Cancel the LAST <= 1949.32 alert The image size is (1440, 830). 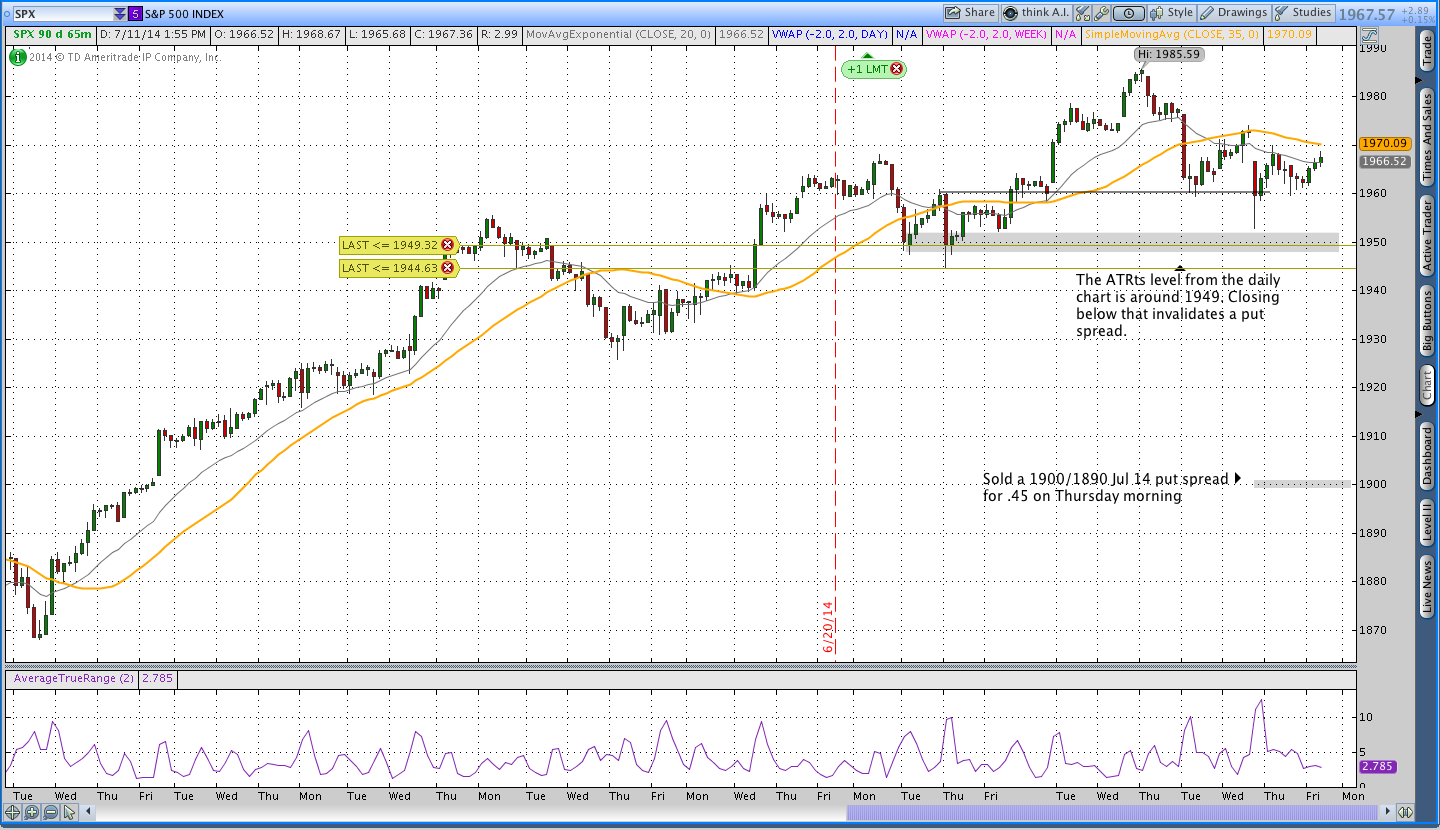(447, 244)
